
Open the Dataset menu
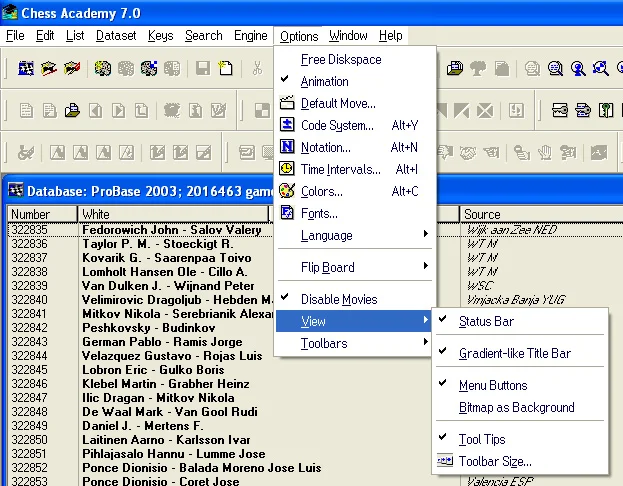click(x=116, y=36)
